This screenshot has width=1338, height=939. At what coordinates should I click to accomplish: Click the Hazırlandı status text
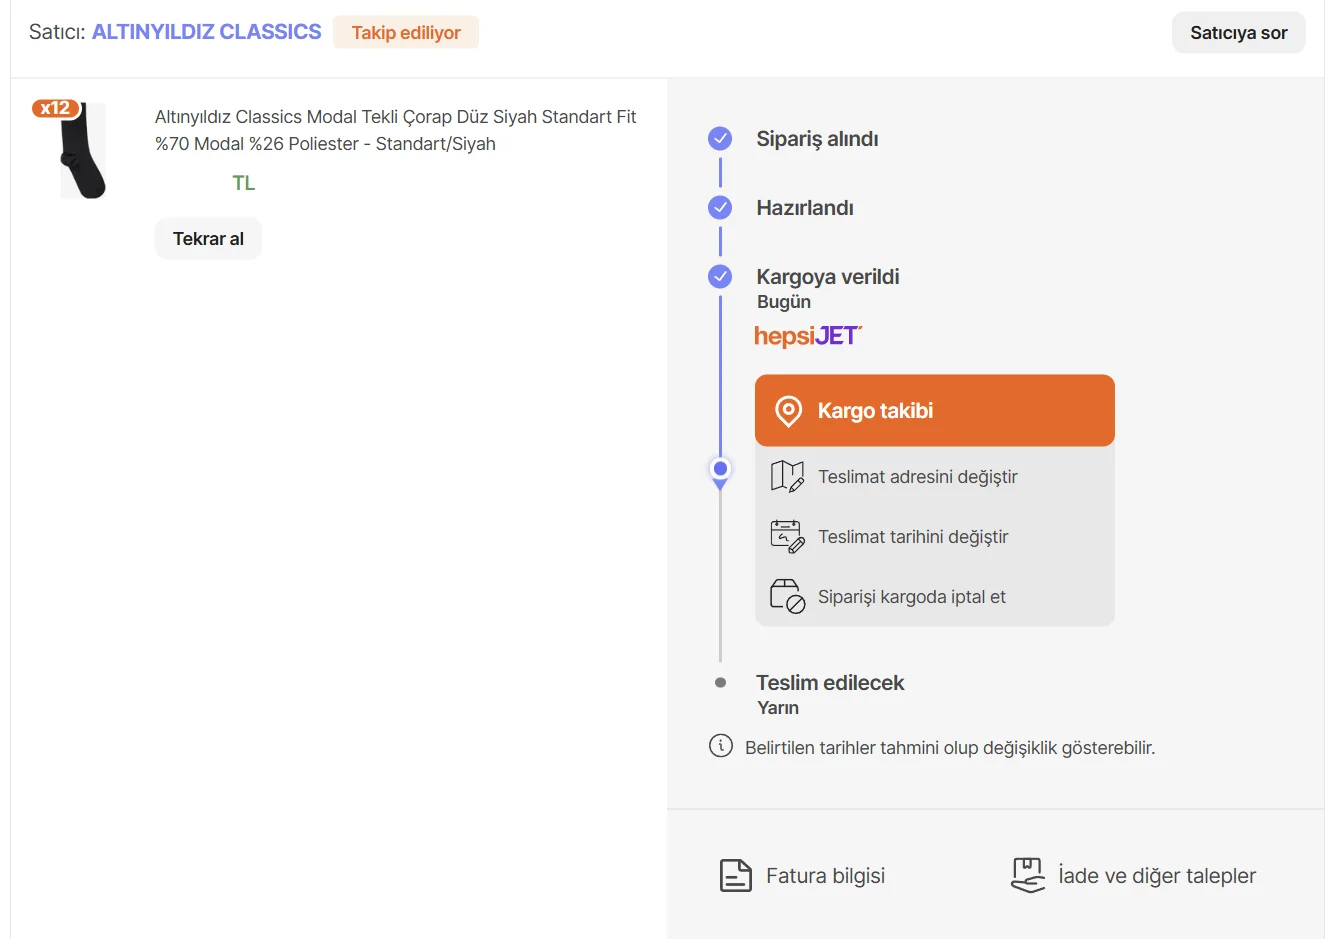pos(805,208)
